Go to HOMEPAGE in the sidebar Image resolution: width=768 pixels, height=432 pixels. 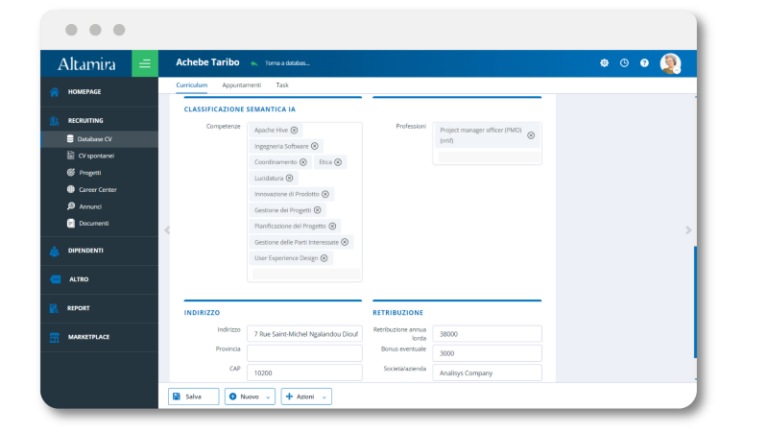coord(84,92)
